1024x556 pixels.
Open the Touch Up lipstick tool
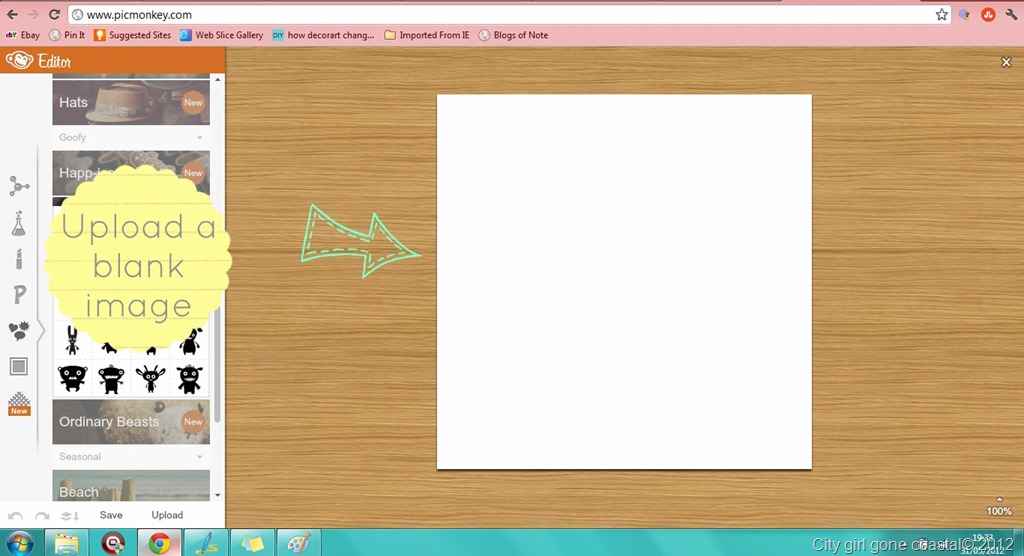[x=19, y=259]
